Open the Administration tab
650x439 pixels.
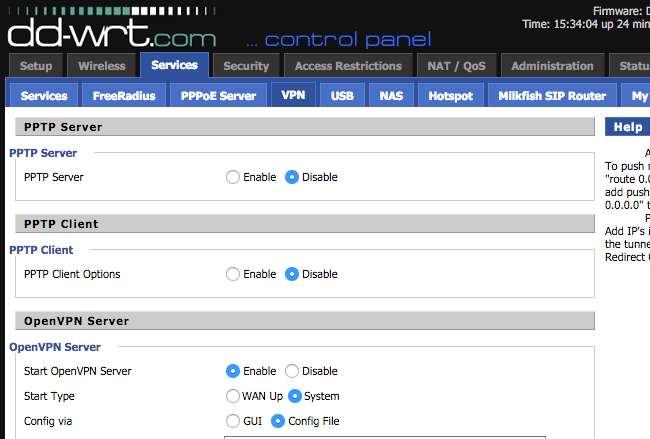click(552, 65)
